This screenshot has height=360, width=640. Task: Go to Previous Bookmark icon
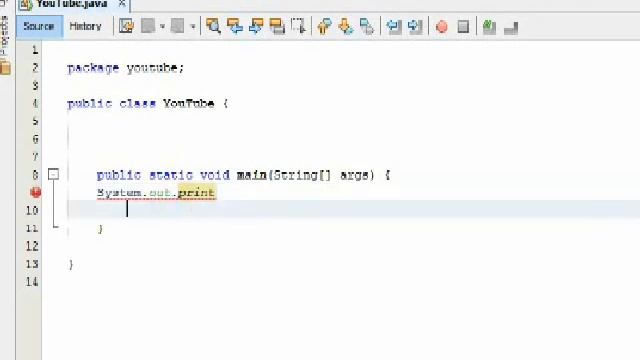coord(324,27)
